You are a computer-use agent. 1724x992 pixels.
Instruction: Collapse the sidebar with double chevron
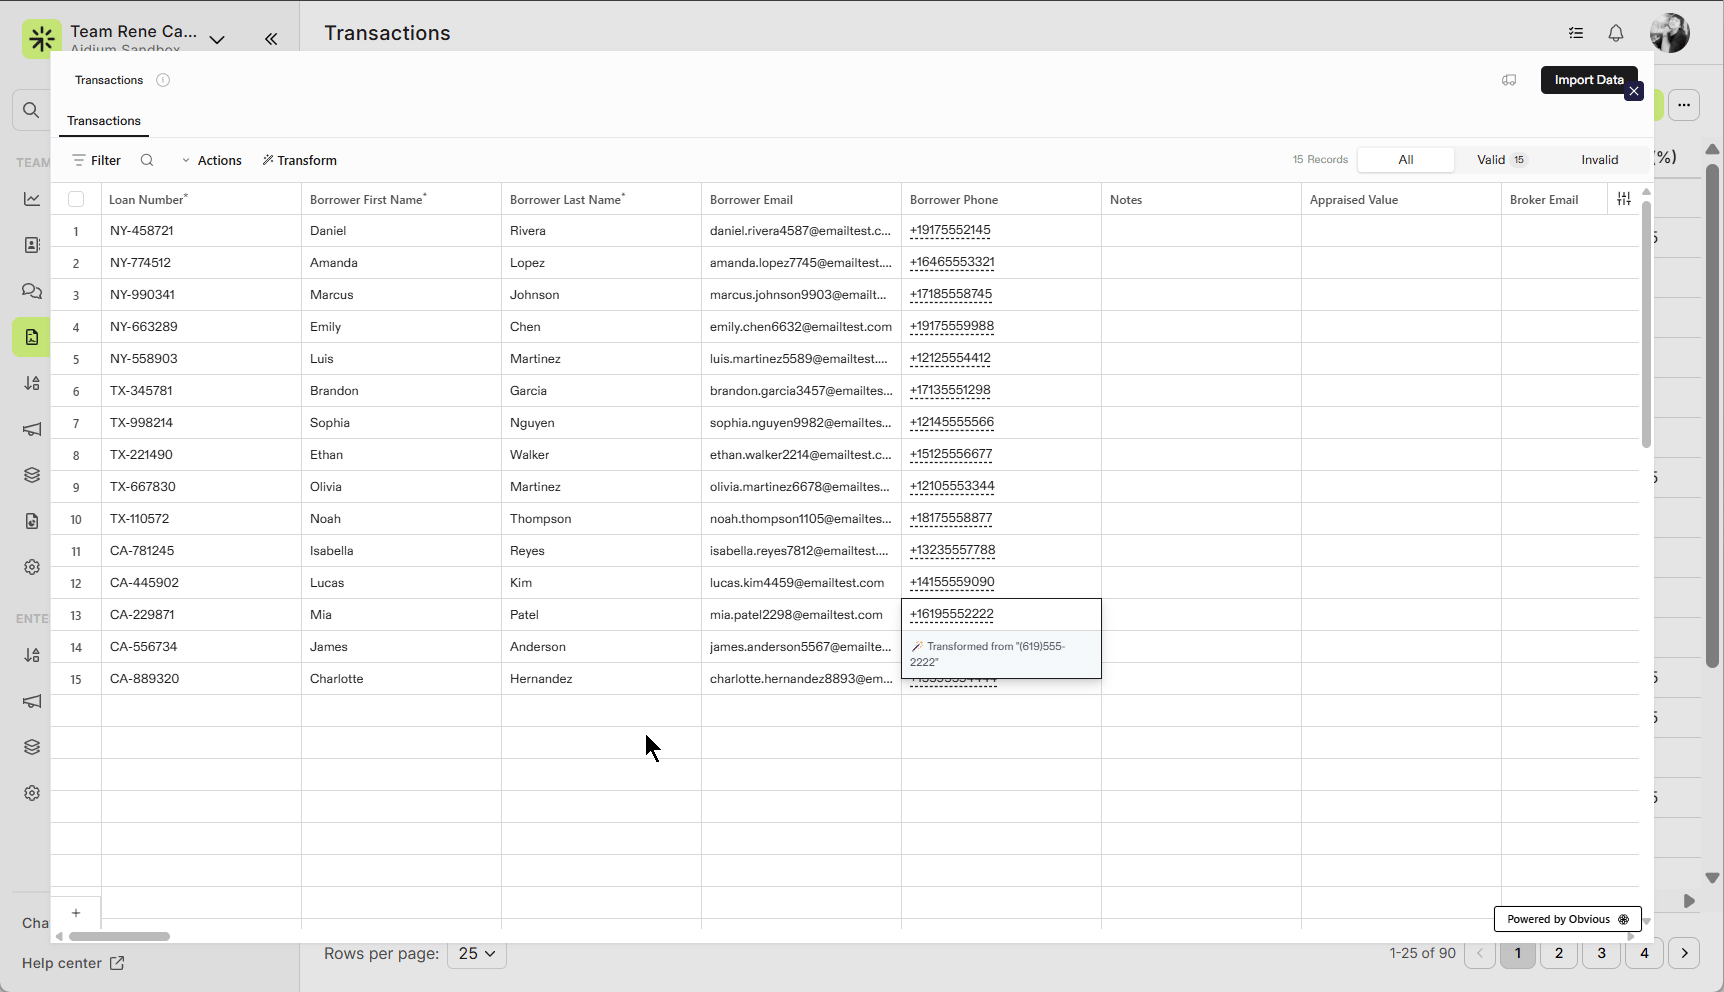271,39
